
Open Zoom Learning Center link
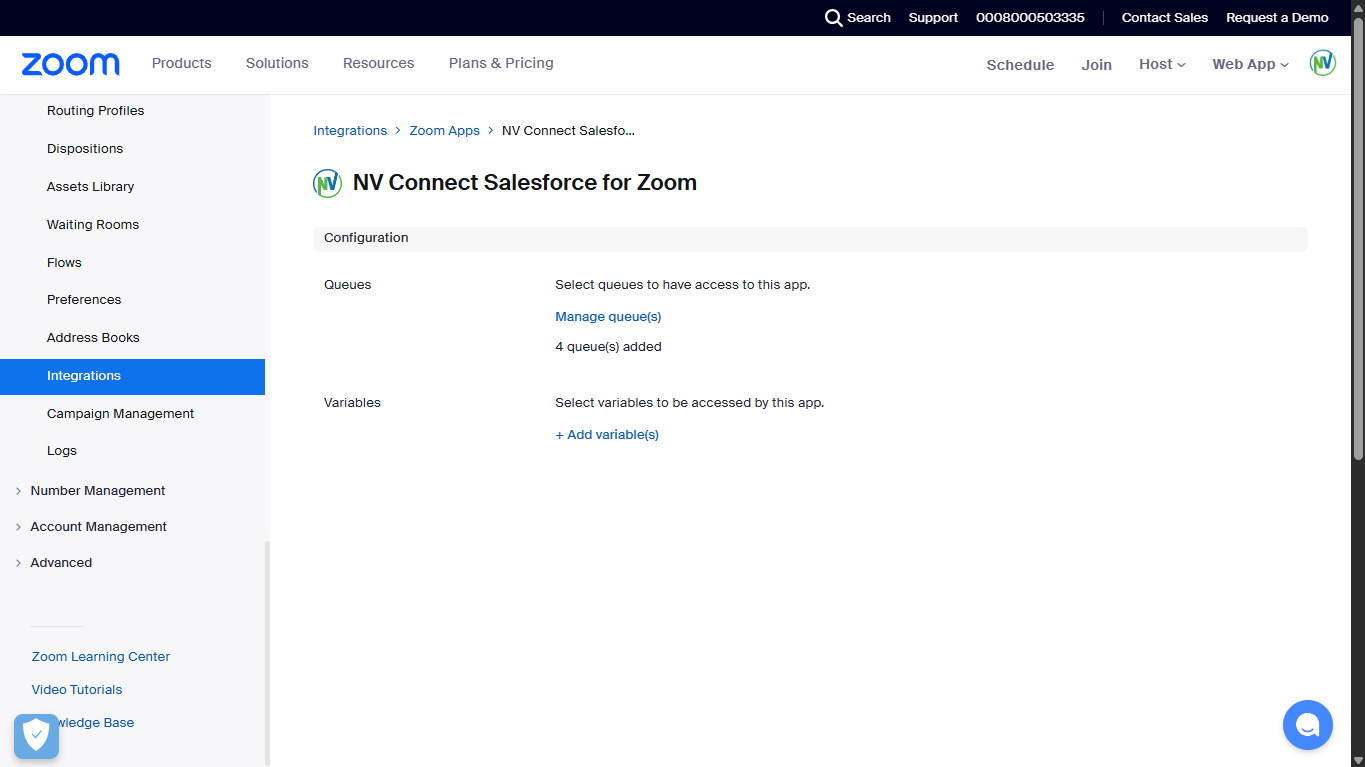click(x=101, y=657)
